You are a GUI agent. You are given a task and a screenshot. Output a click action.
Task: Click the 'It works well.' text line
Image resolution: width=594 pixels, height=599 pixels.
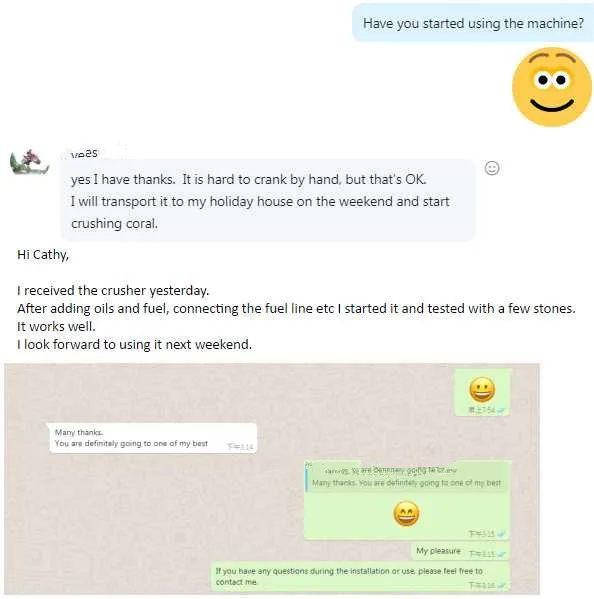click(x=56, y=327)
